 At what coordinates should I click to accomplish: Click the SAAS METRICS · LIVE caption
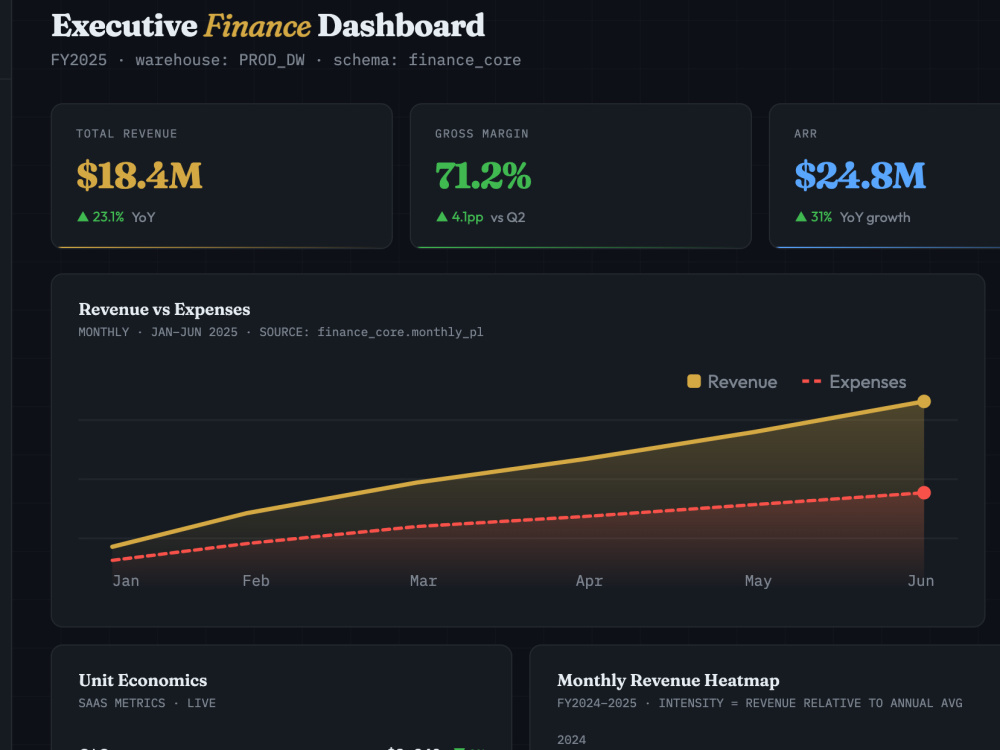pyautogui.click(x=147, y=703)
